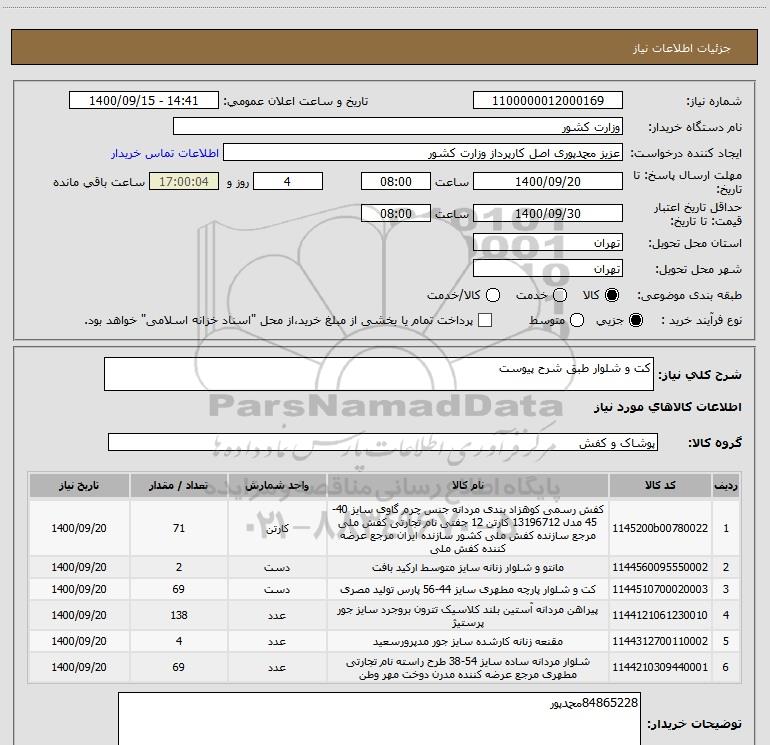Image resolution: width=770 pixels, height=745 pixels.
Task: Click the اطلاعات کالاهای مورد نیاز section title
Action: point(667,407)
